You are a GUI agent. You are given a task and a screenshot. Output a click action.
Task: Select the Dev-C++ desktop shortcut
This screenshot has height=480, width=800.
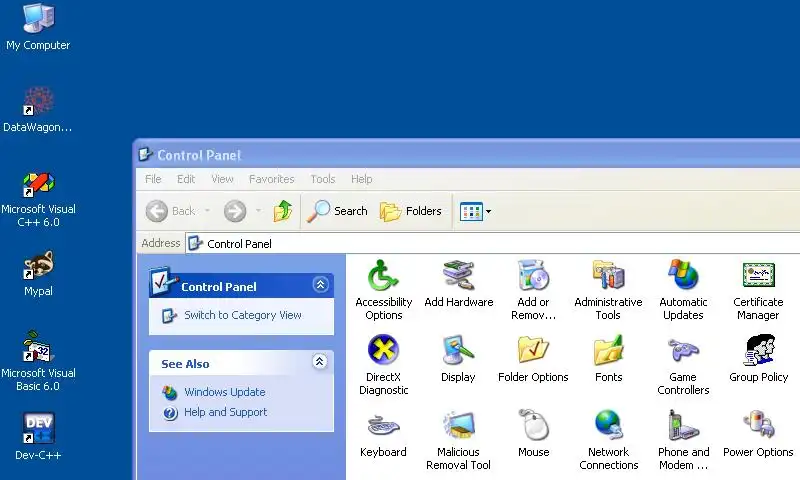pyautogui.click(x=38, y=437)
